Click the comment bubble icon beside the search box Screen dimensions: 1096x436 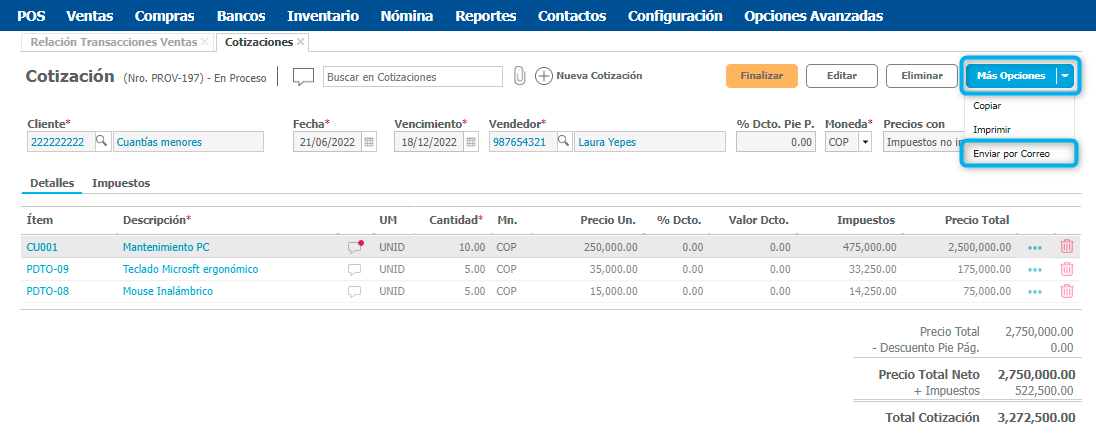[x=303, y=77]
